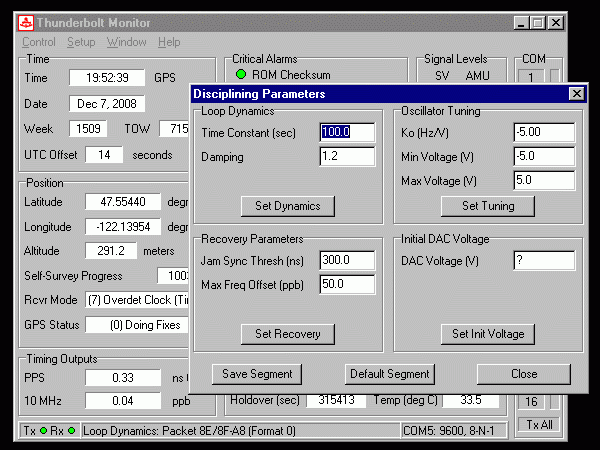Click the Longitude value -122.13954
The width and height of the screenshot is (600, 450).
pos(123,227)
